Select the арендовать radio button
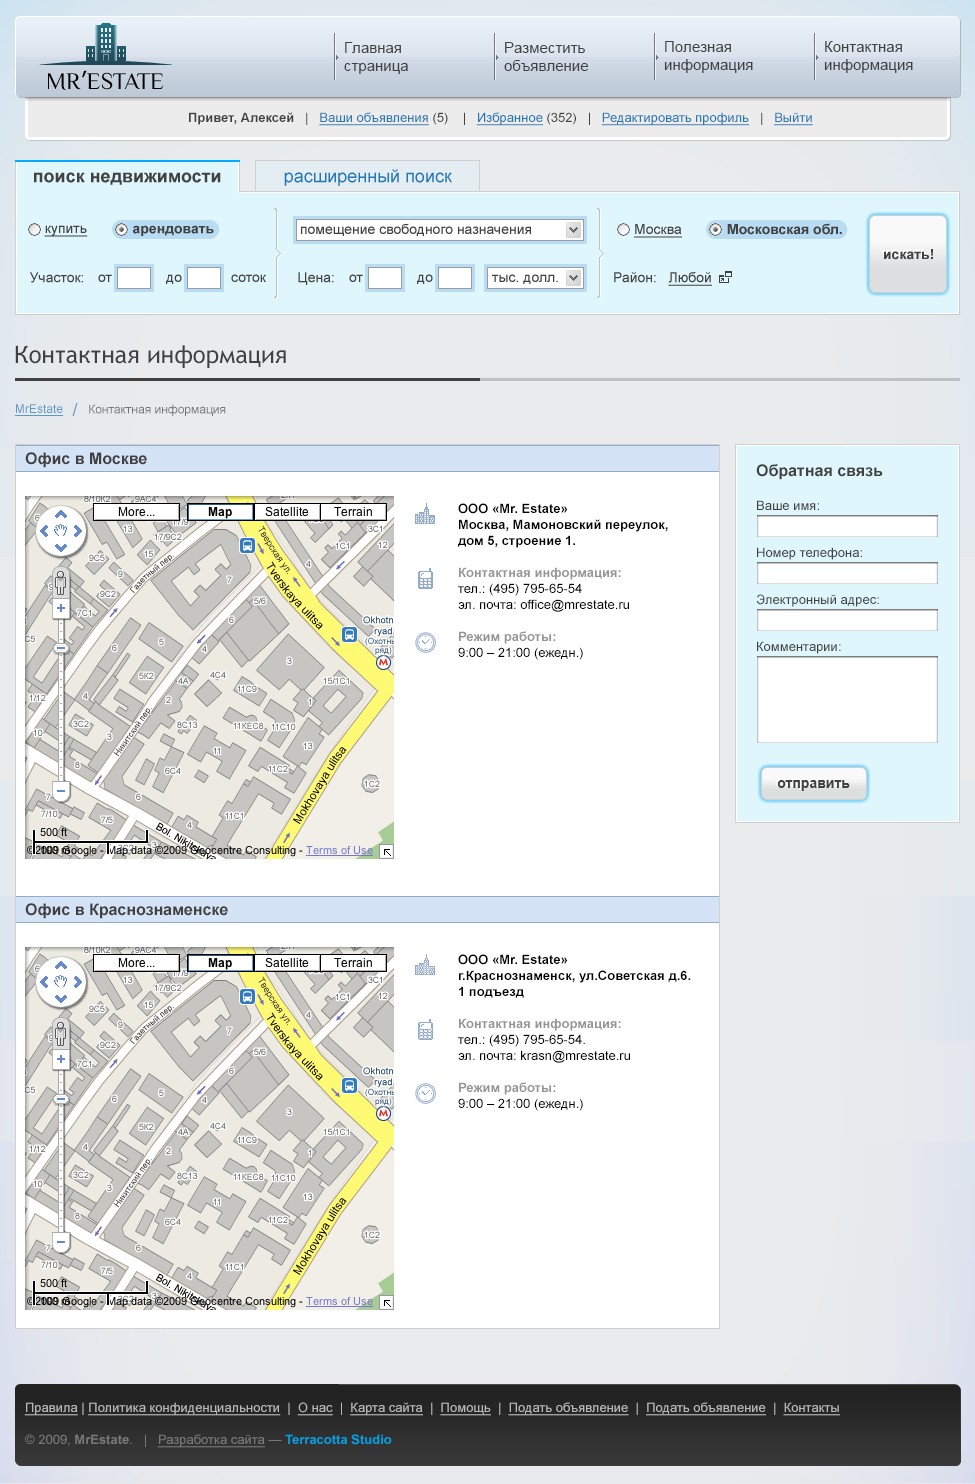Image resolution: width=975 pixels, height=1484 pixels. coord(121,229)
